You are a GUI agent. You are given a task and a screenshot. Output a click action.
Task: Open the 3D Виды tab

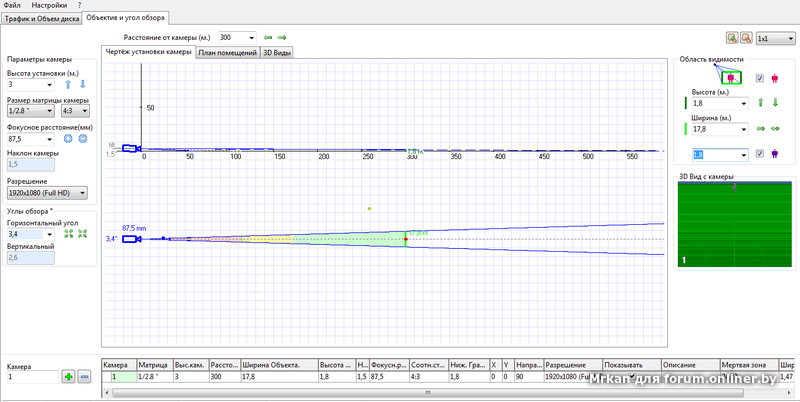[x=277, y=52]
